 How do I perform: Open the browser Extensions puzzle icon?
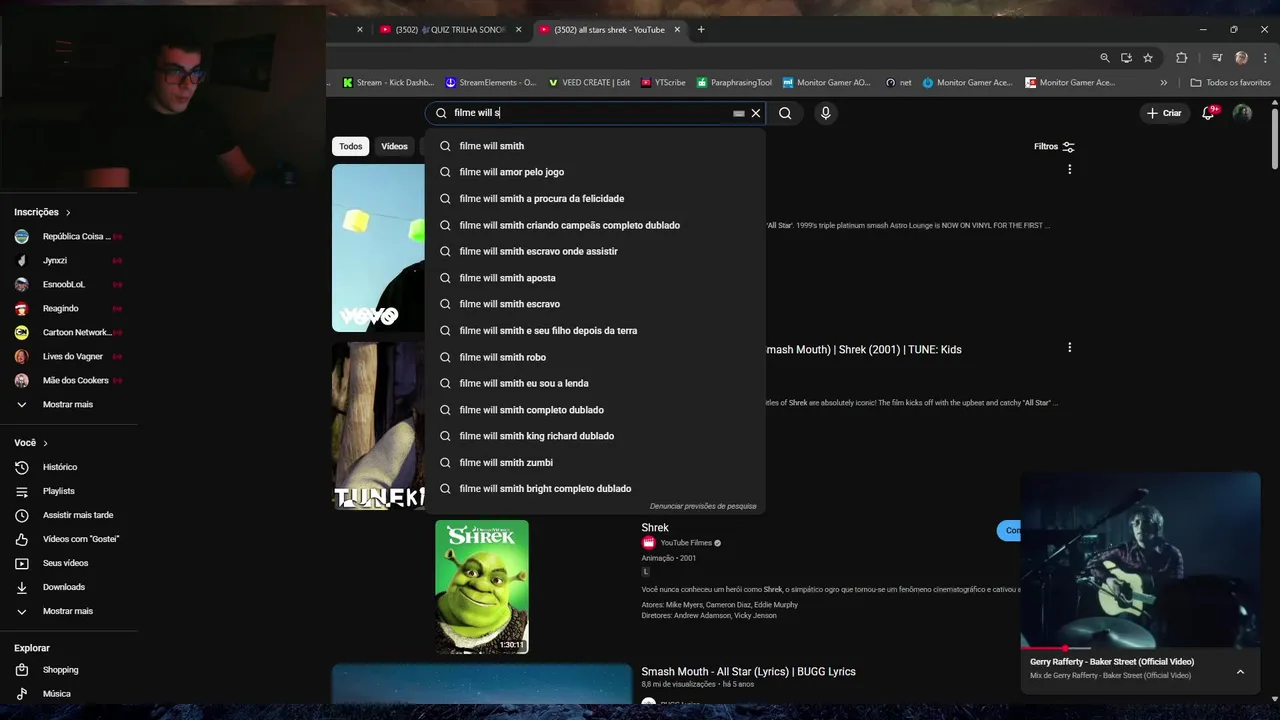1181,58
